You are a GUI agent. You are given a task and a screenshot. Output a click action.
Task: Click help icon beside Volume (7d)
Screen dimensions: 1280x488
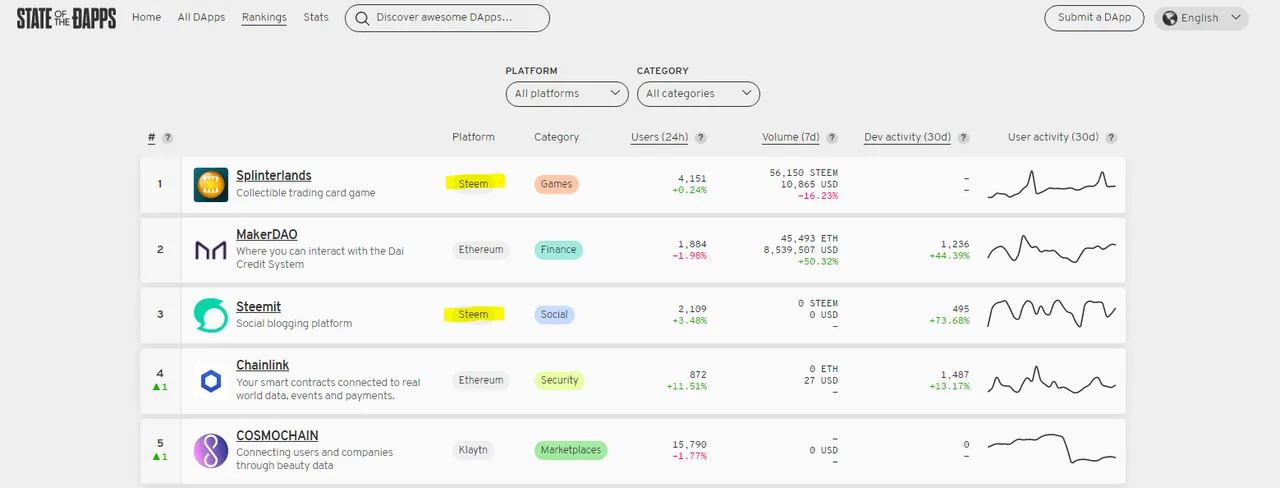tap(832, 138)
